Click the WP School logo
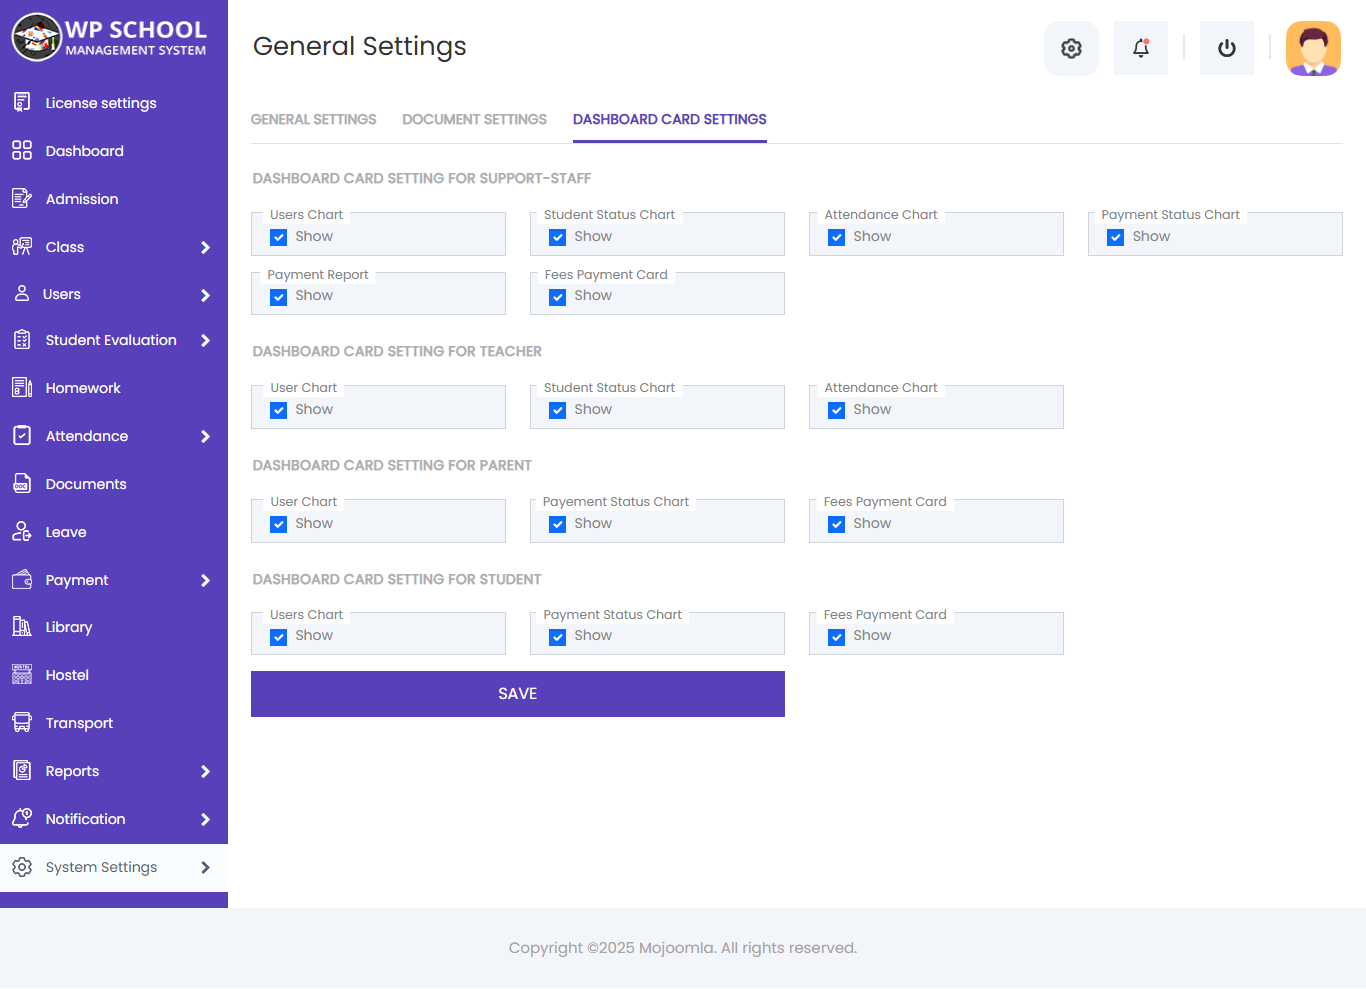The height and width of the screenshot is (989, 1366). (x=109, y=37)
